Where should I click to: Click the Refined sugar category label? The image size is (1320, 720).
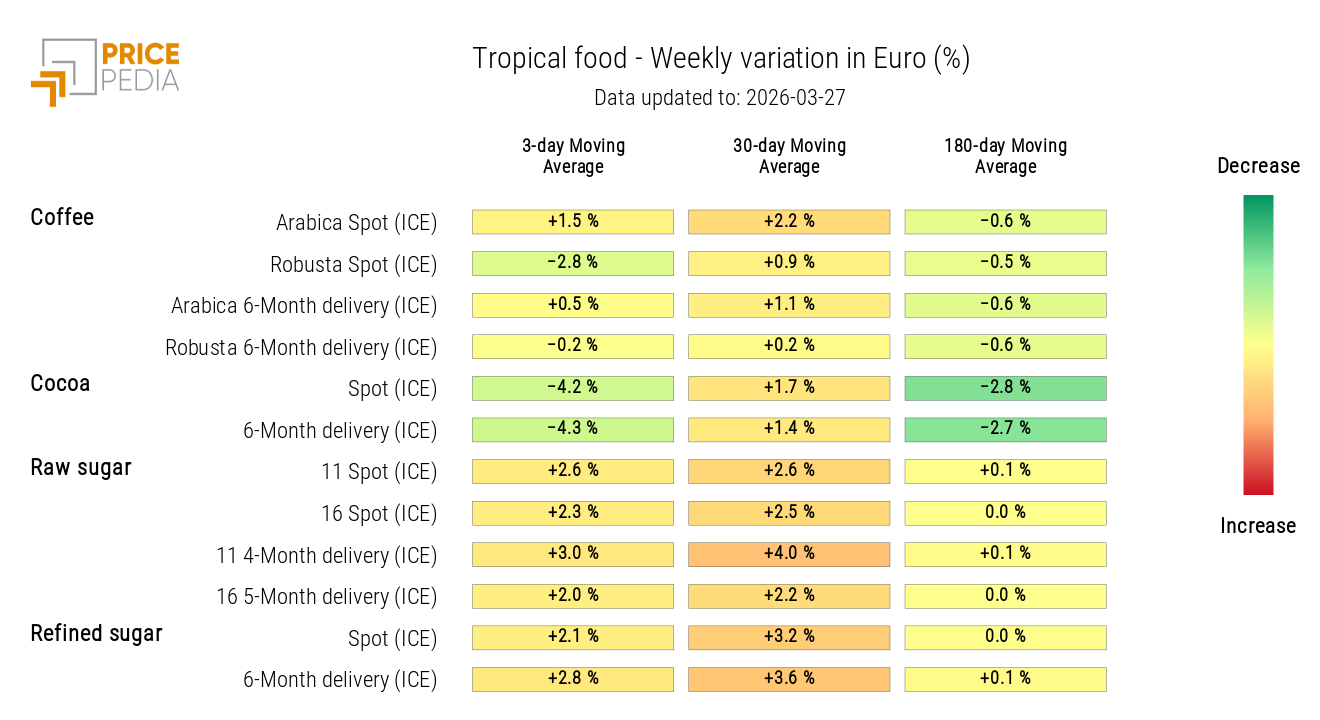coord(96,633)
